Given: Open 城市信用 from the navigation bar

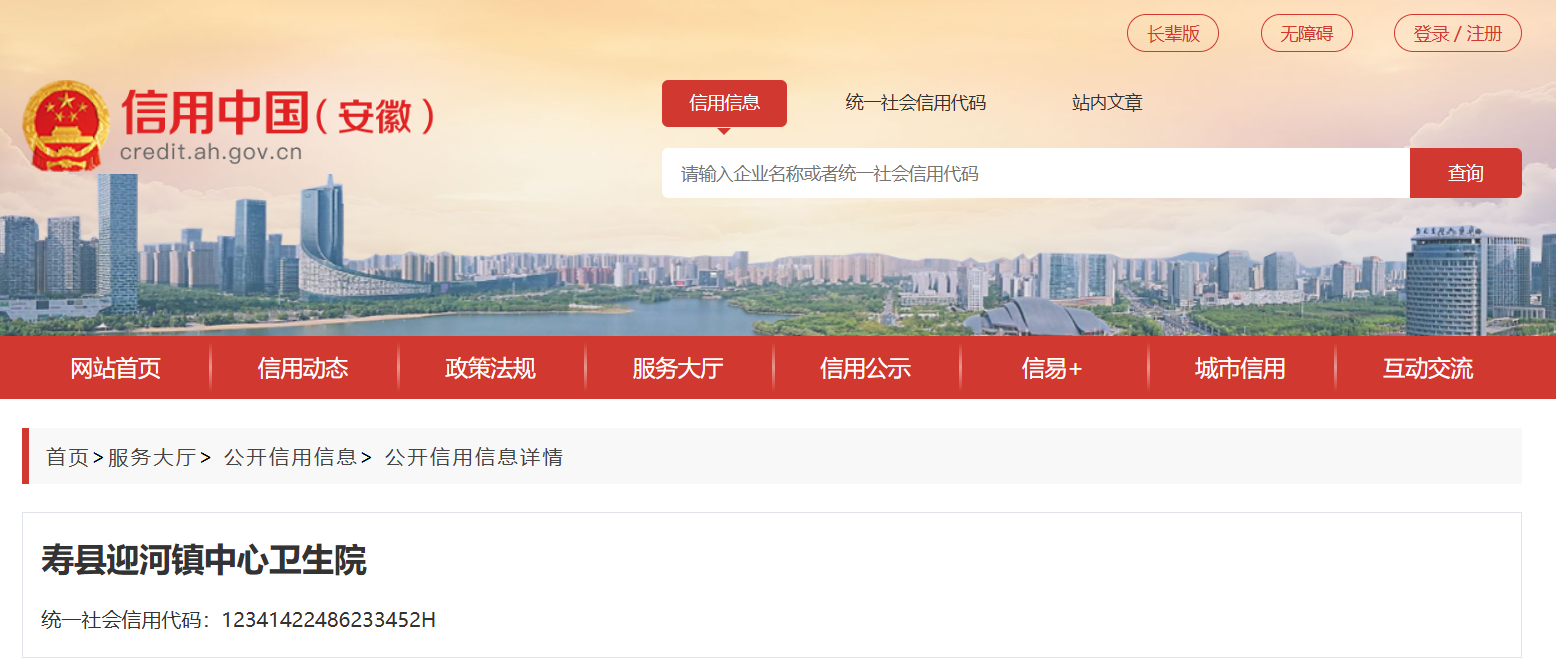Looking at the screenshot, I should point(1240,368).
